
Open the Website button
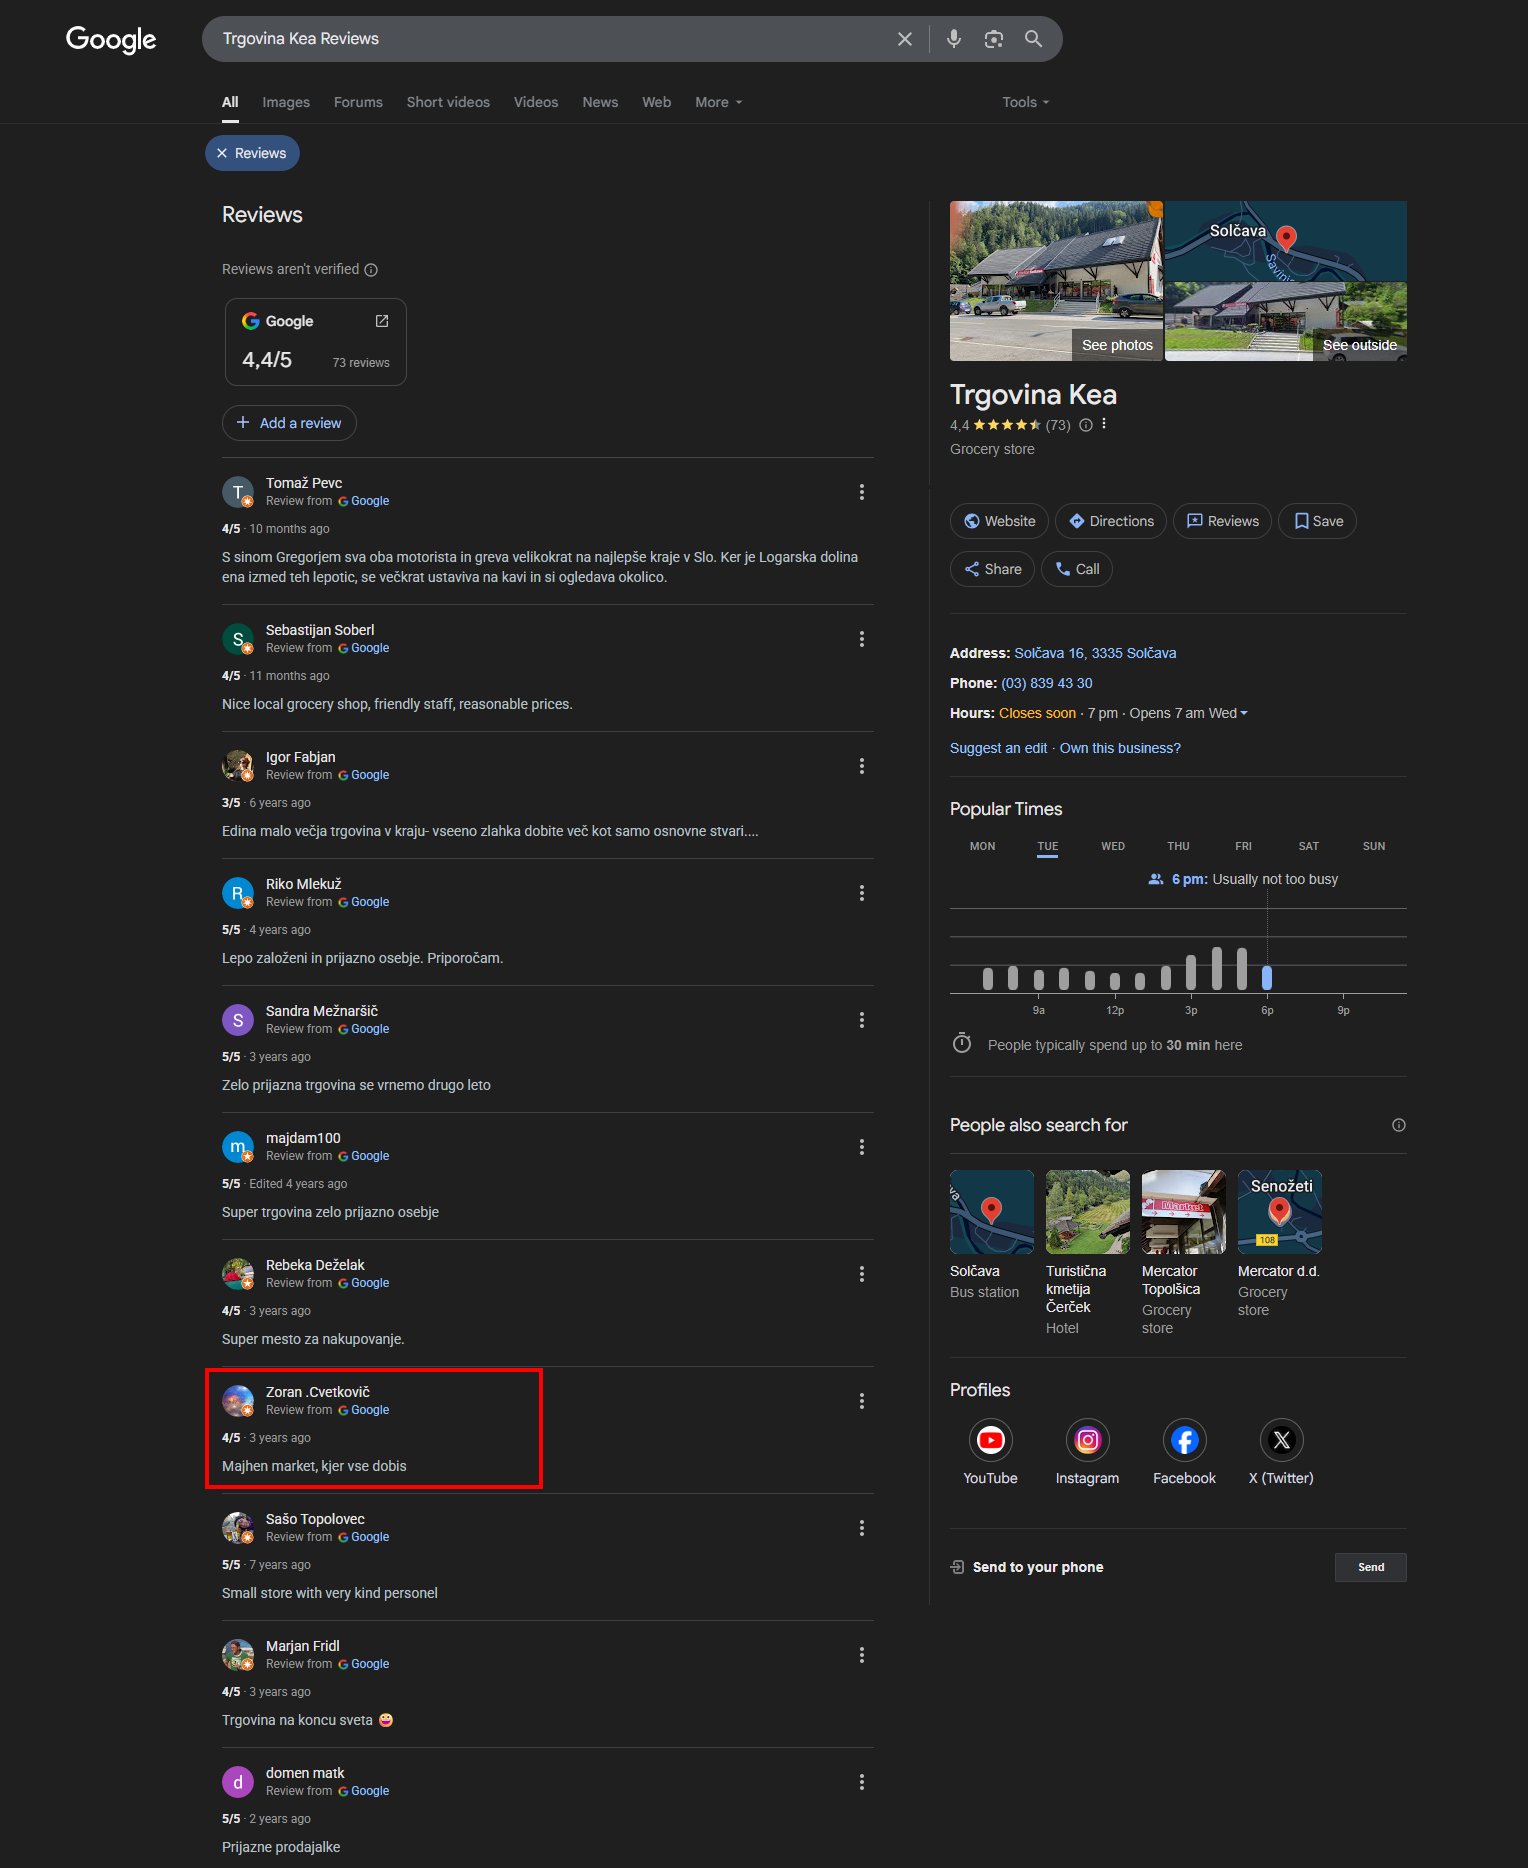[999, 521]
